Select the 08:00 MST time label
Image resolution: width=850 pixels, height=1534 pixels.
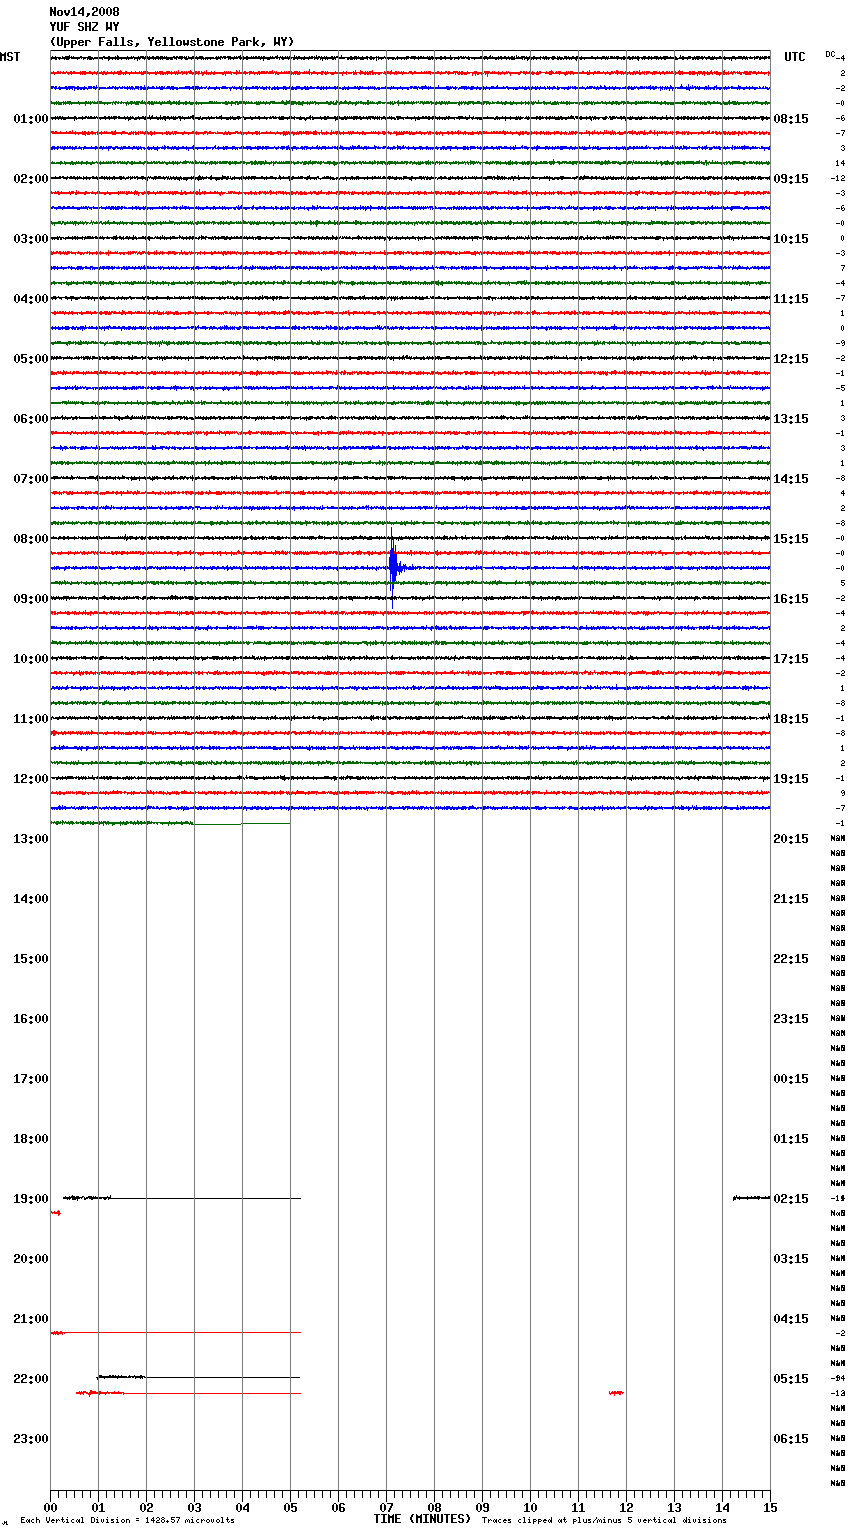pyautogui.click(x=31, y=539)
